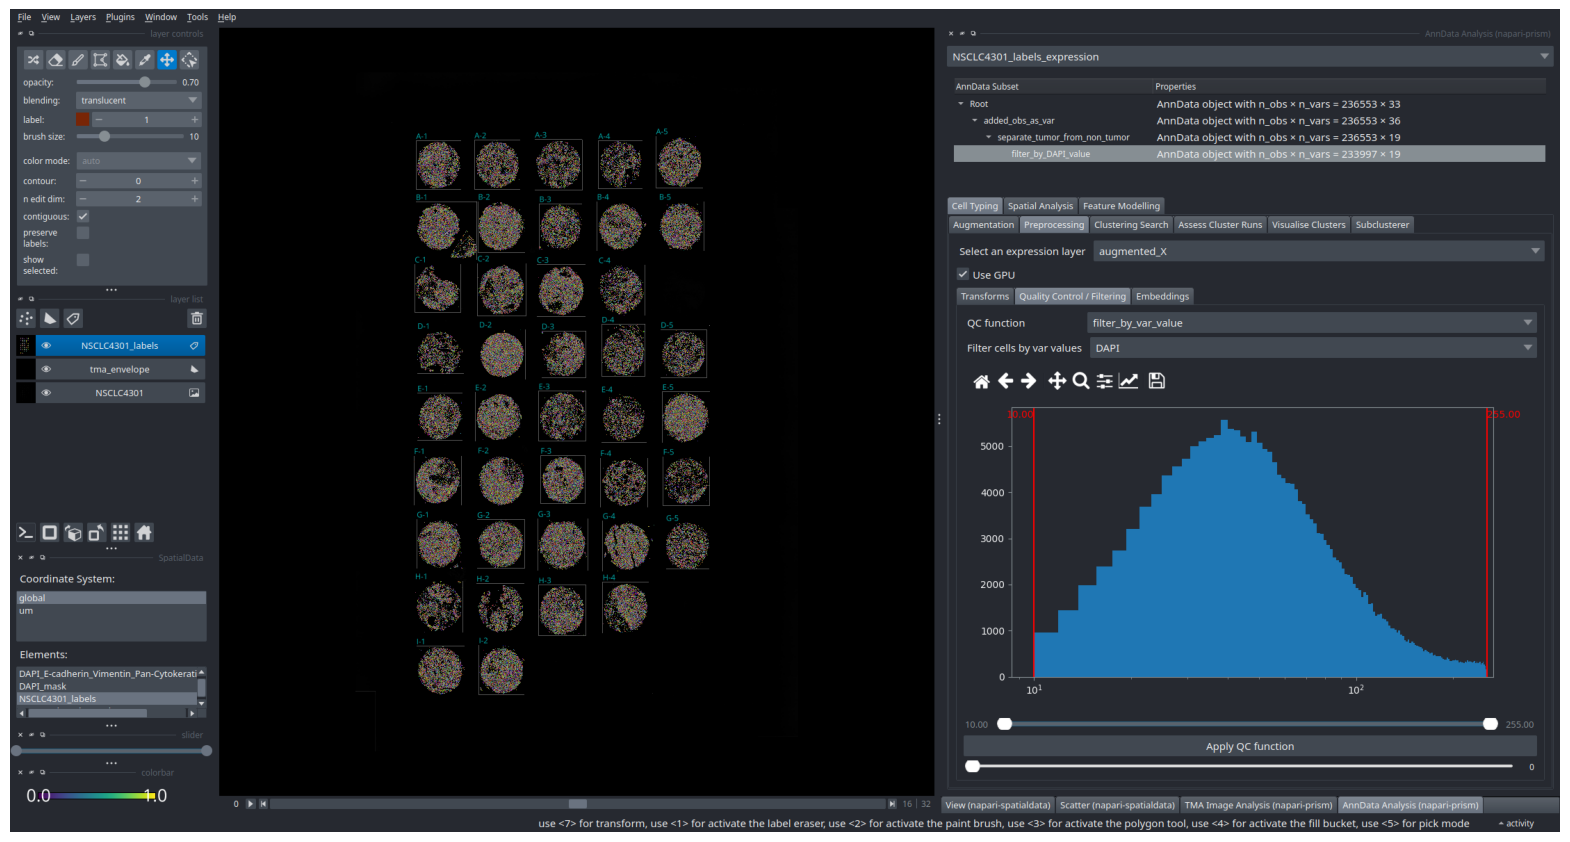Reset histogram plot with home icon
This screenshot has height=842, width=1570.
tap(981, 381)
